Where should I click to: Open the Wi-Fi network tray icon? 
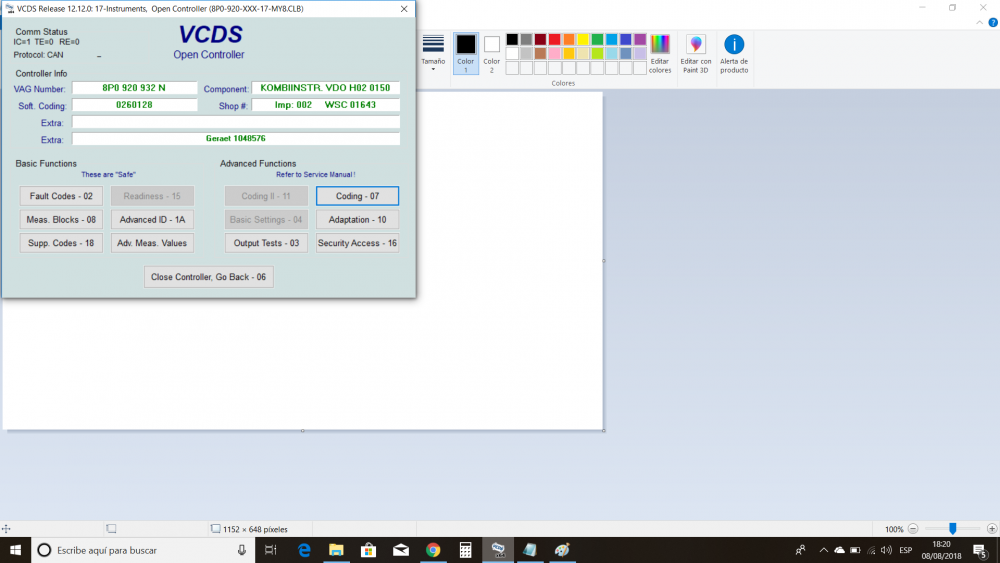point(871,550)
